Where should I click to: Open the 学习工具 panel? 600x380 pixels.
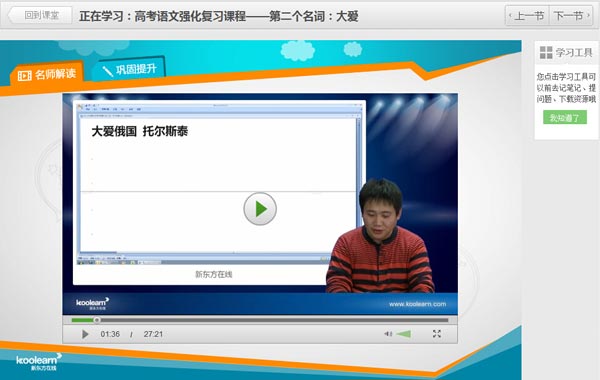pyautogui.click(x=566, y=53)
